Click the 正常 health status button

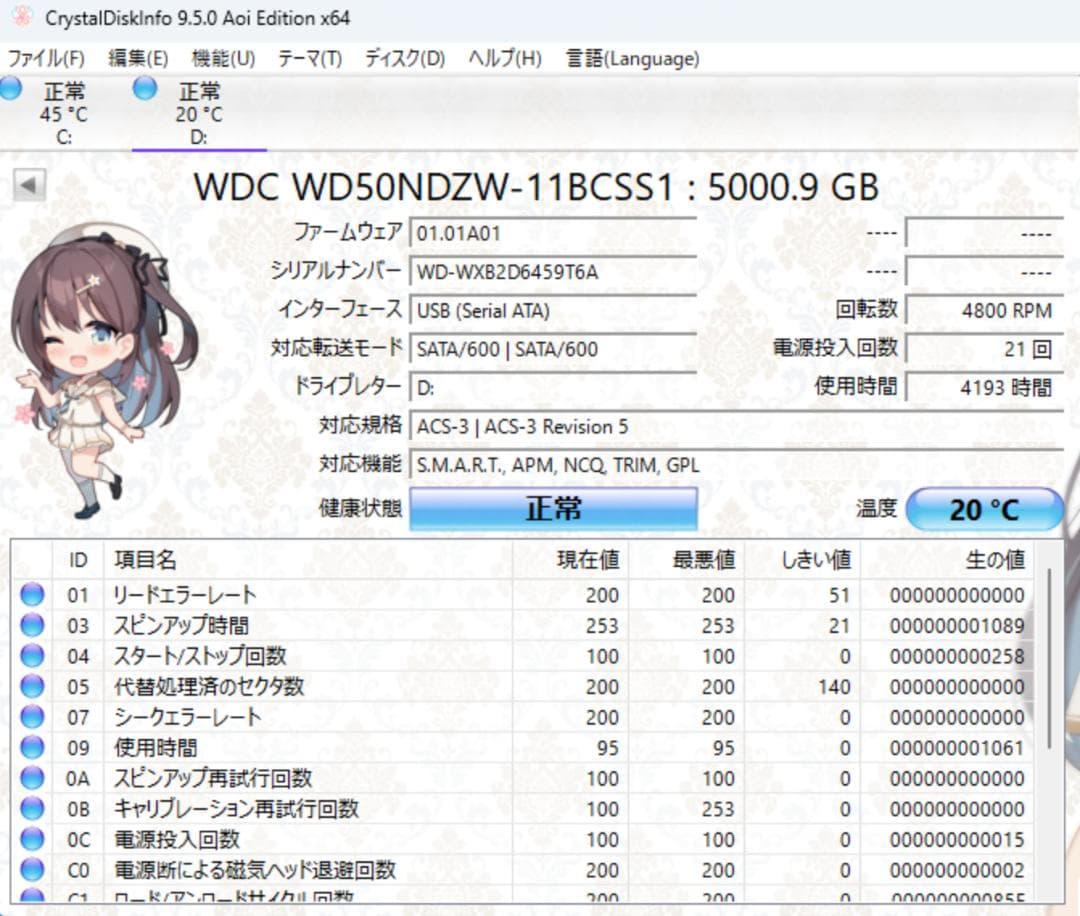click(x=557, y=508)
